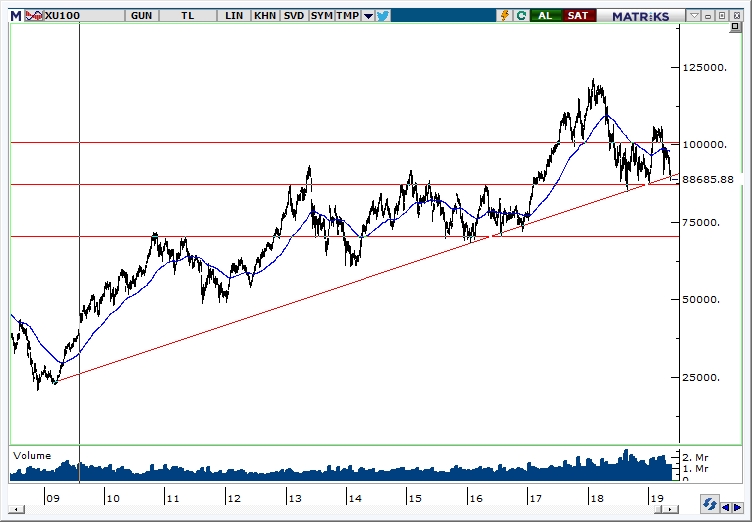Click the small square icon above price axis
752x522 pixels.
735,27
